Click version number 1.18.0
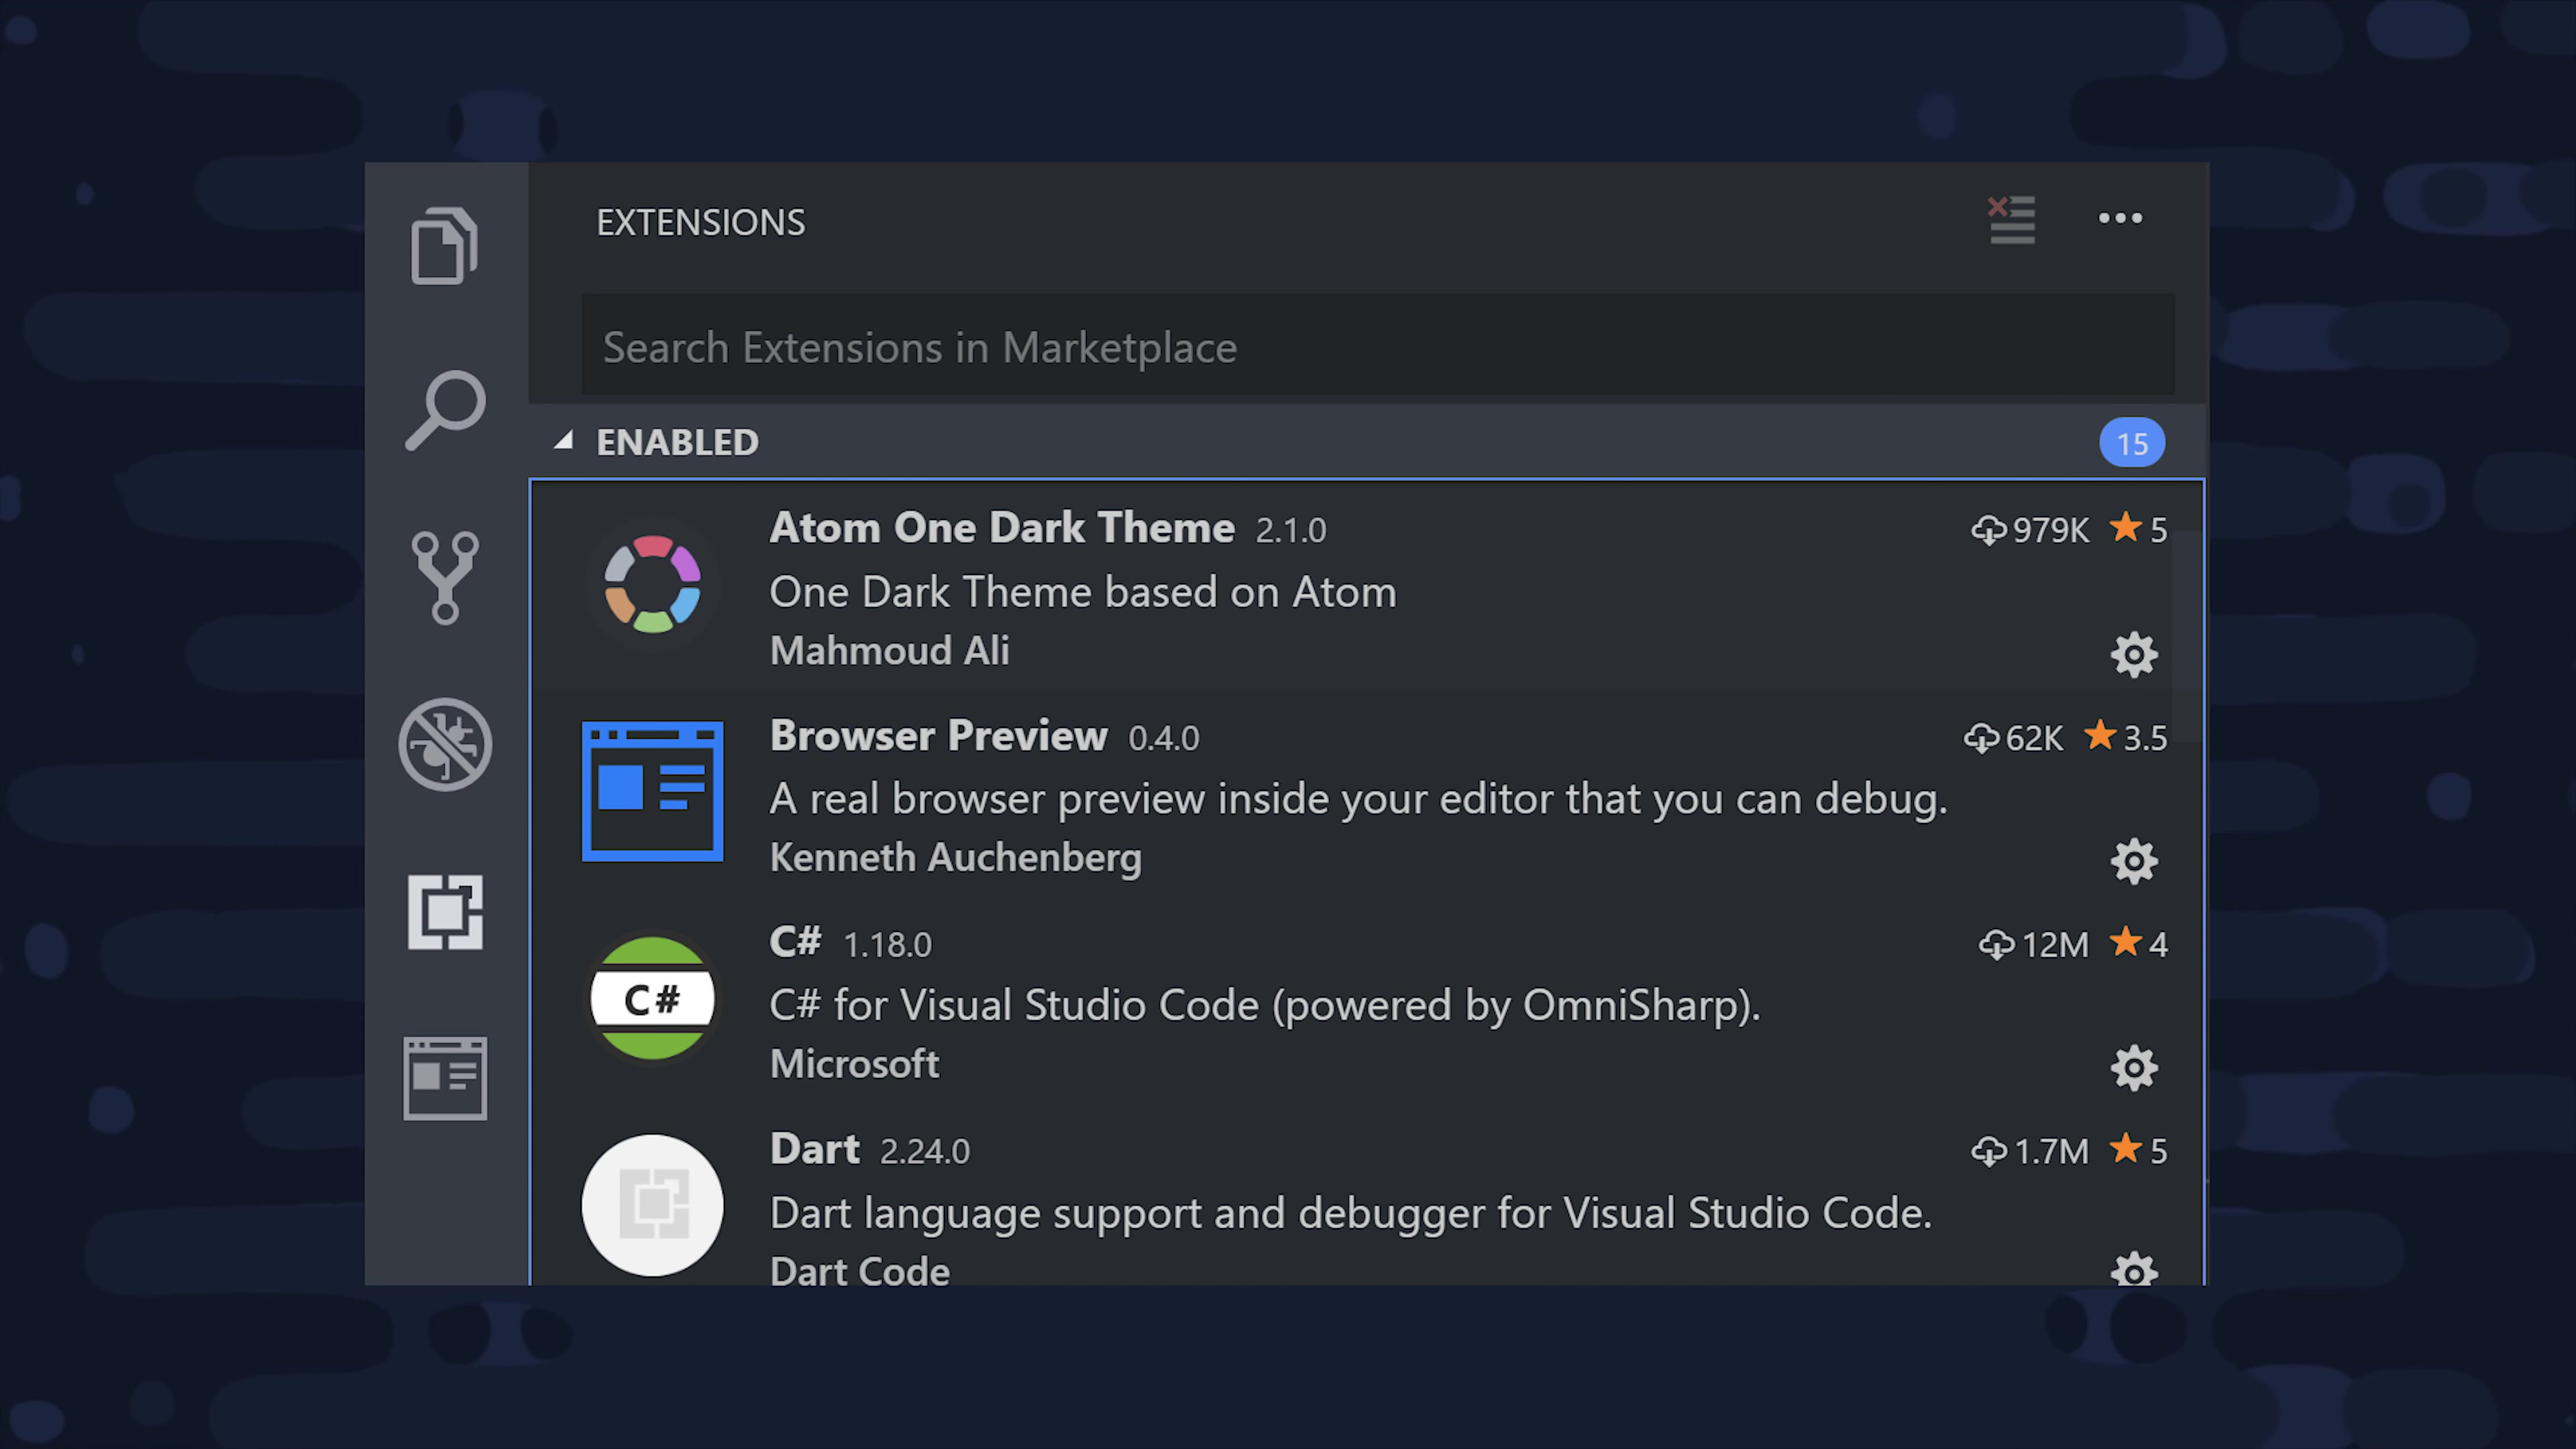This screenshot has width=2576, height=1449. [887, 945]
